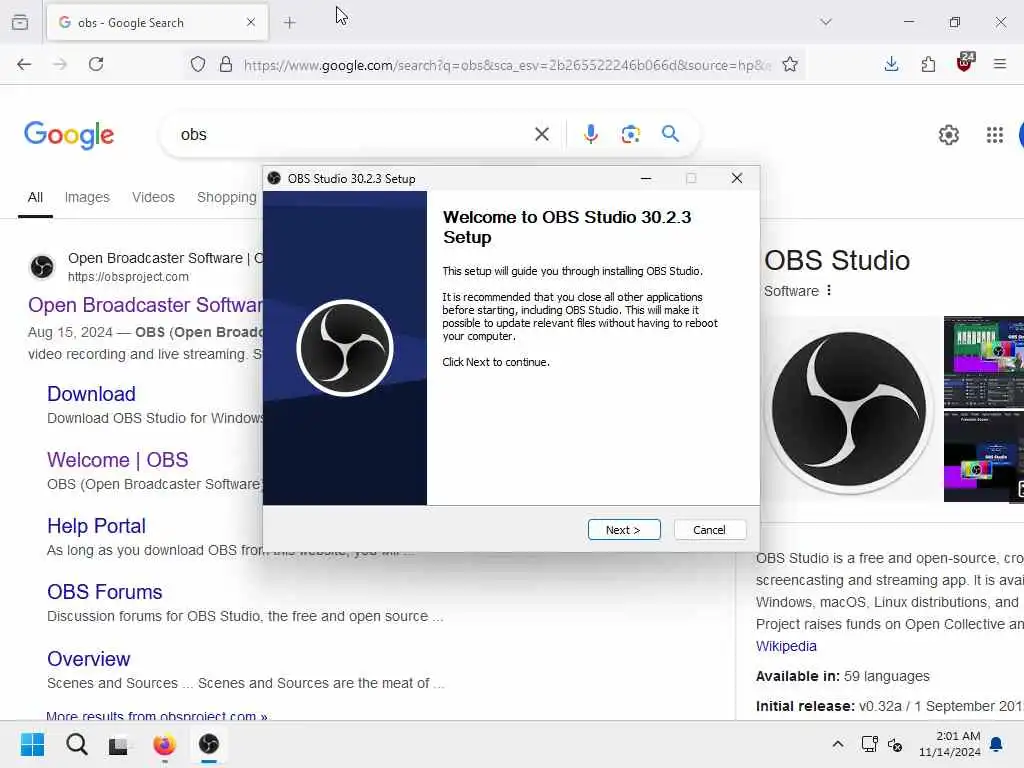The width and height of the screenshot is (1024, 768).
Task: Open Windows taskbar search
Action: [76, 744]
